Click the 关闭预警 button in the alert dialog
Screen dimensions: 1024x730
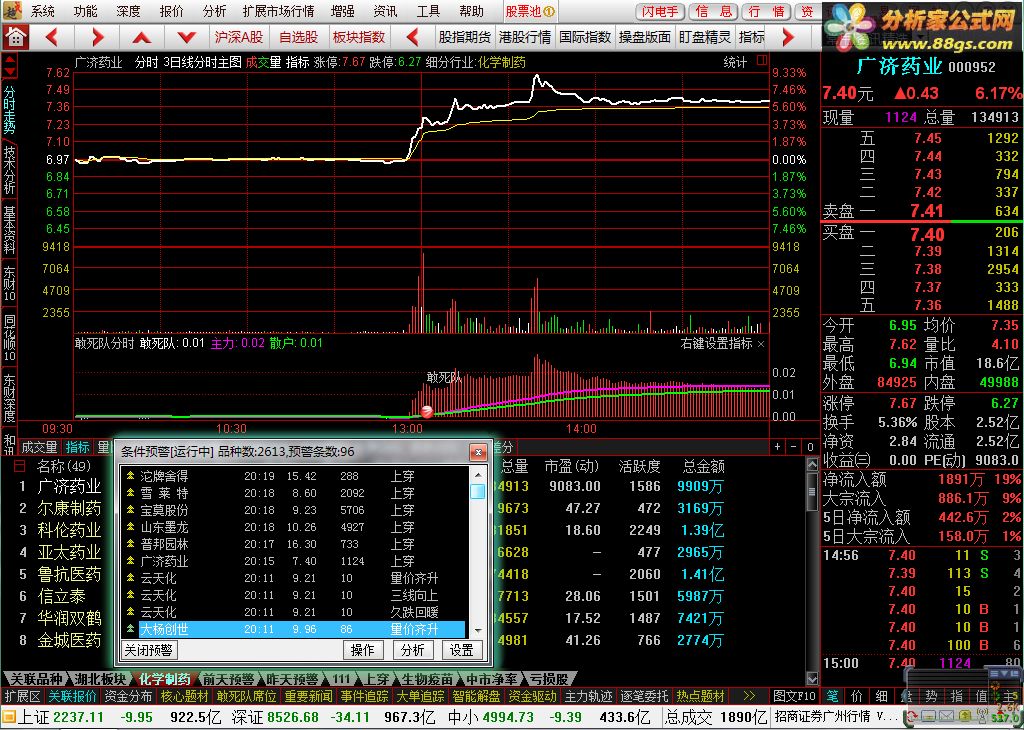(x=149, y=650)
